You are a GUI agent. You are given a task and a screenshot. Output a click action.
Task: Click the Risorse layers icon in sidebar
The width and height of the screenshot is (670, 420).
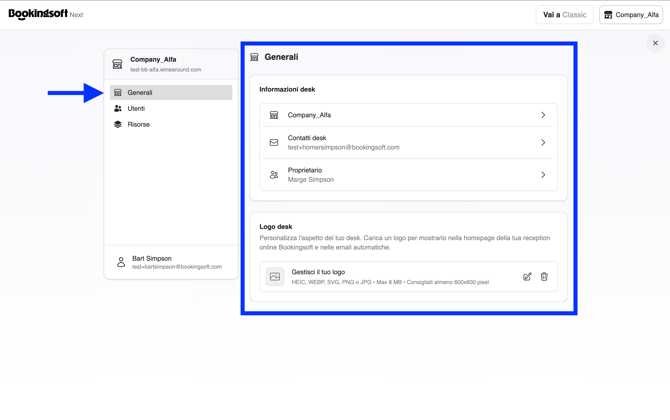(118, 124)
